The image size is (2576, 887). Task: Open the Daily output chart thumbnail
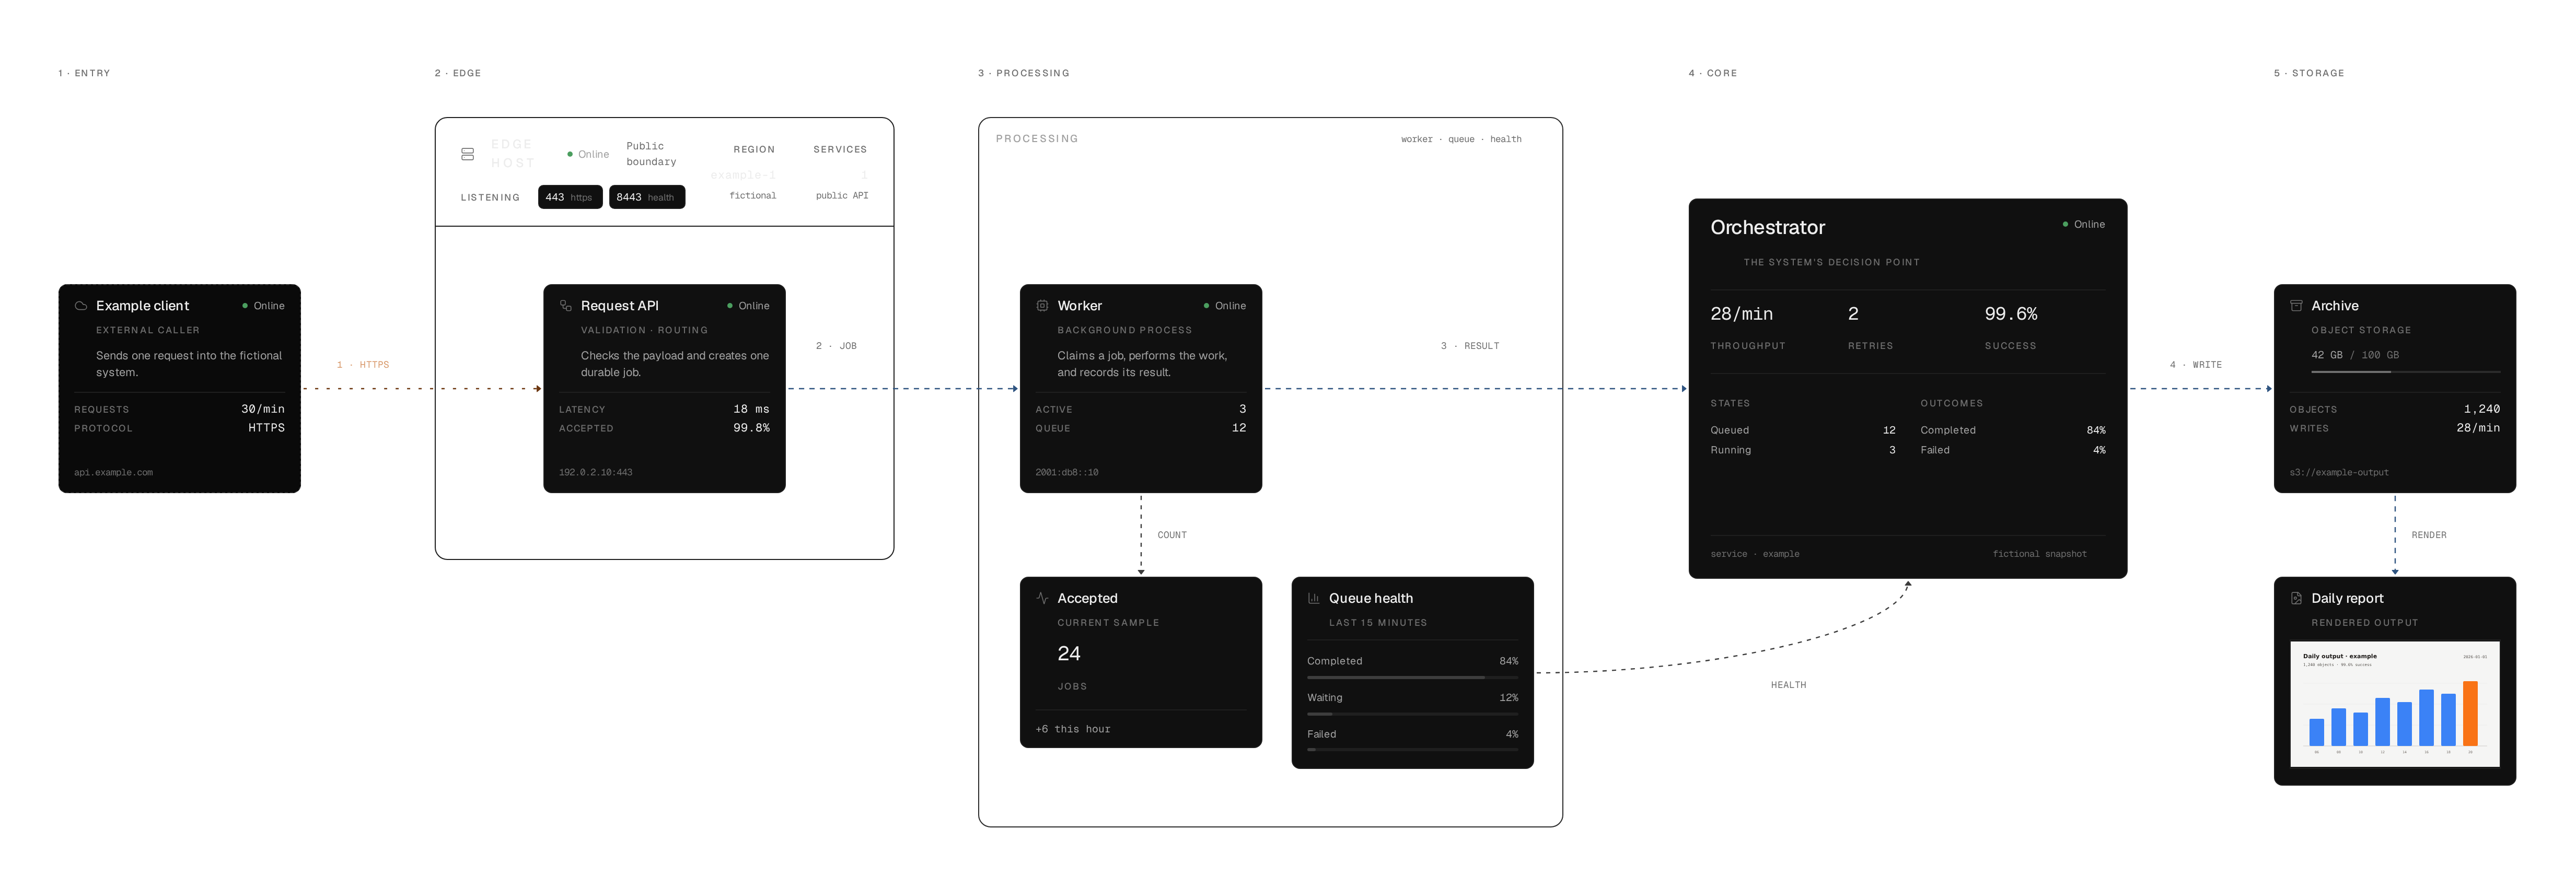pyautogui.click(x=2394, y=704)
